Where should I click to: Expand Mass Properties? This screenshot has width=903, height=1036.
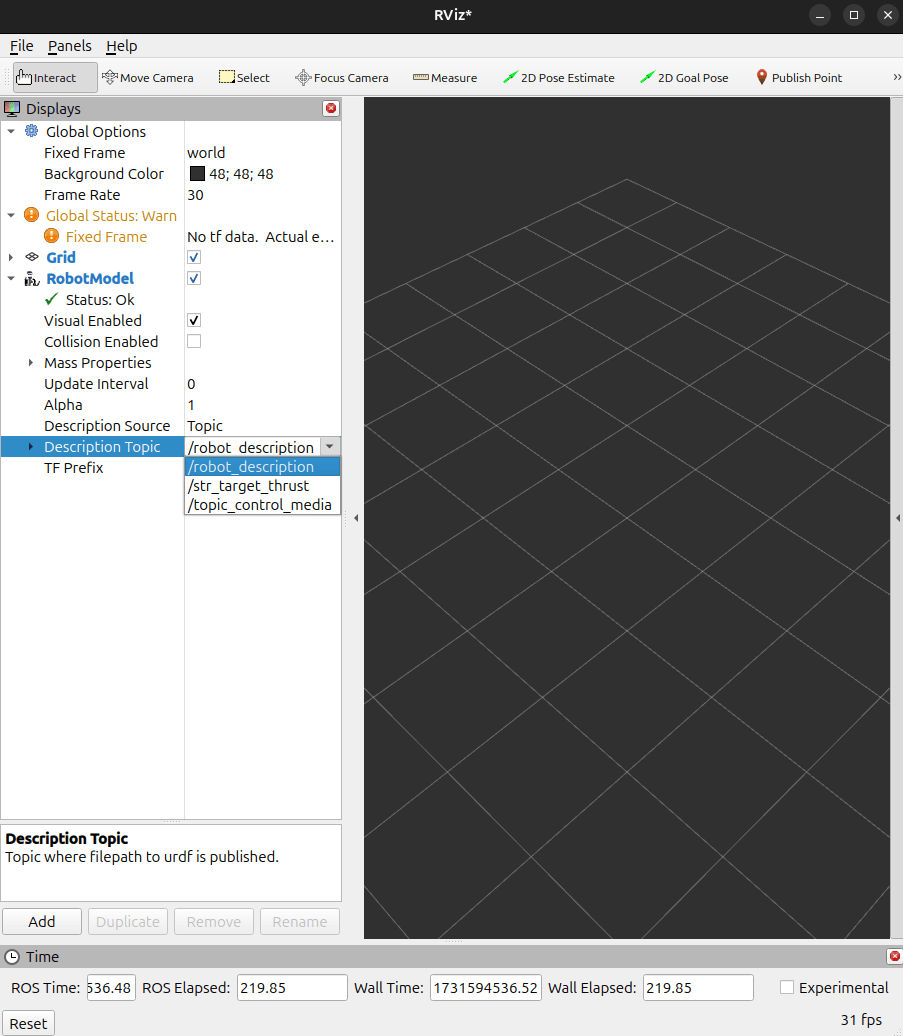tap(30, 363)
